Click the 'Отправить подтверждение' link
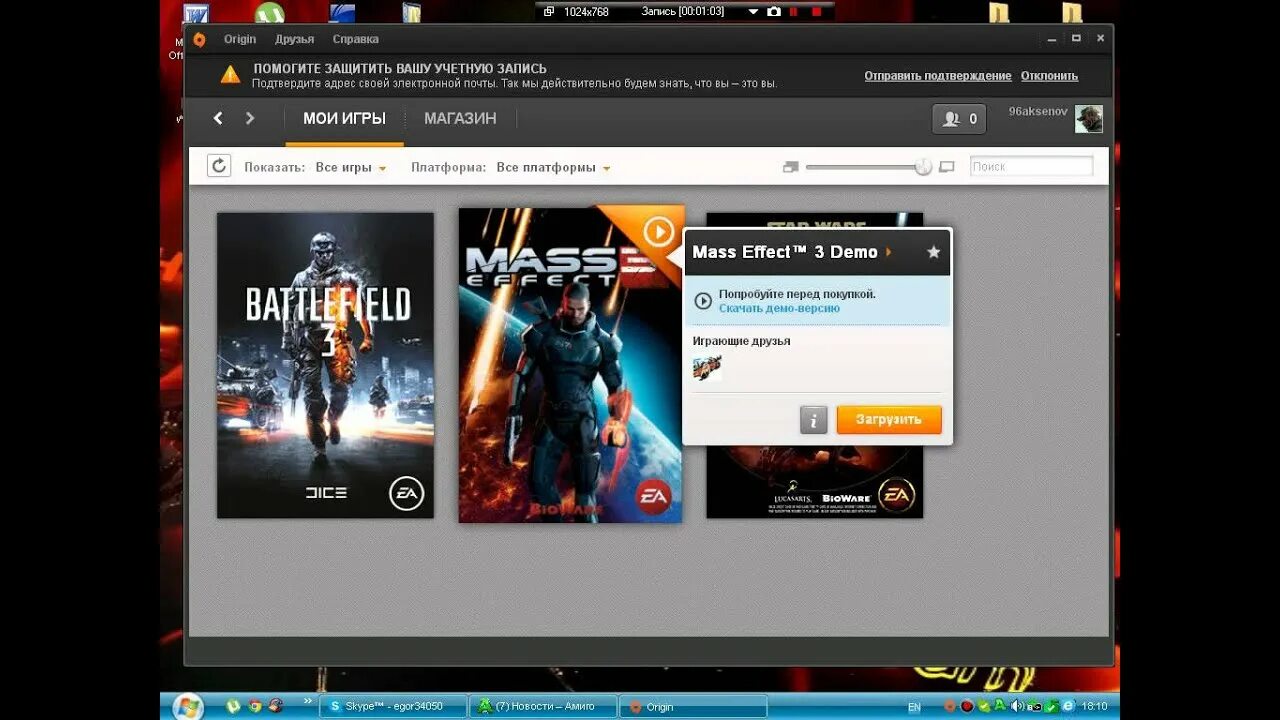This screenshot has width=1280, height=720. pos(938,76)
